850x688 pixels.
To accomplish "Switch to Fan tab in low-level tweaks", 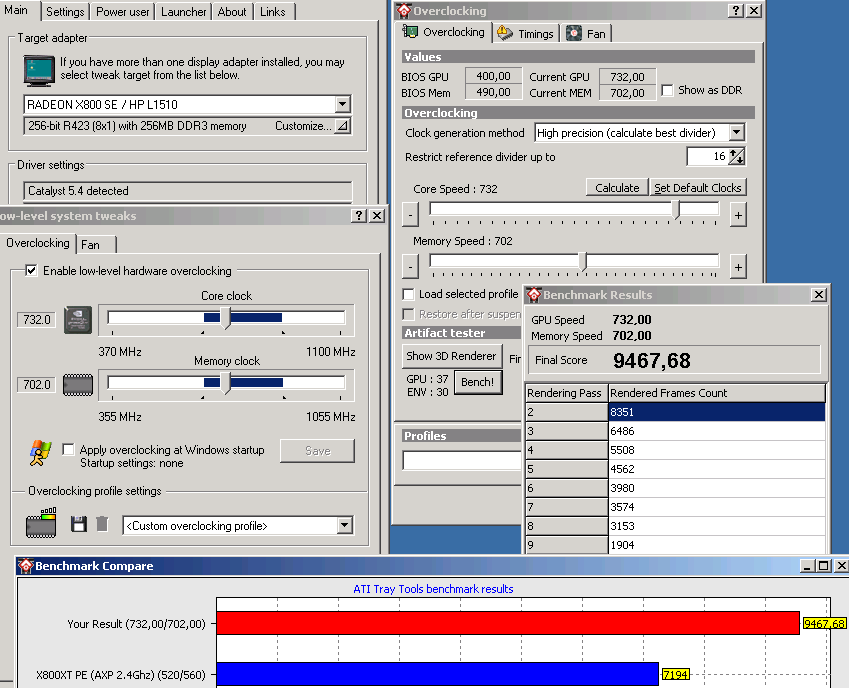I will click(94, 245).
